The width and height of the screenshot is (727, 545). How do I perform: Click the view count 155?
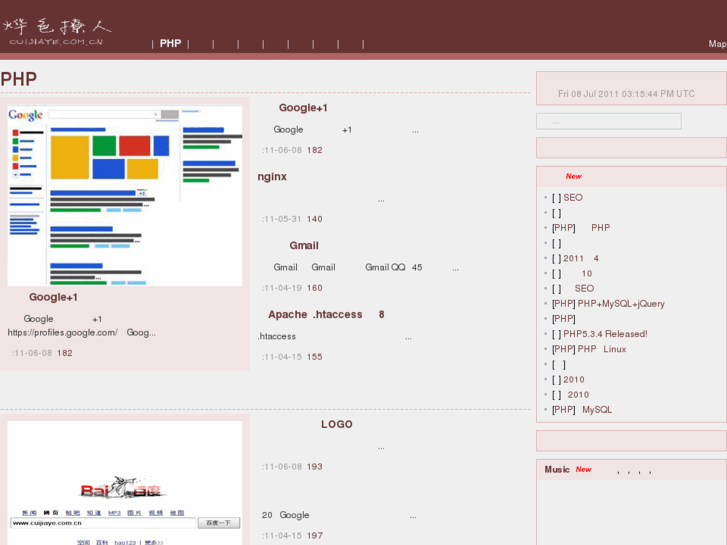[314, 357]
